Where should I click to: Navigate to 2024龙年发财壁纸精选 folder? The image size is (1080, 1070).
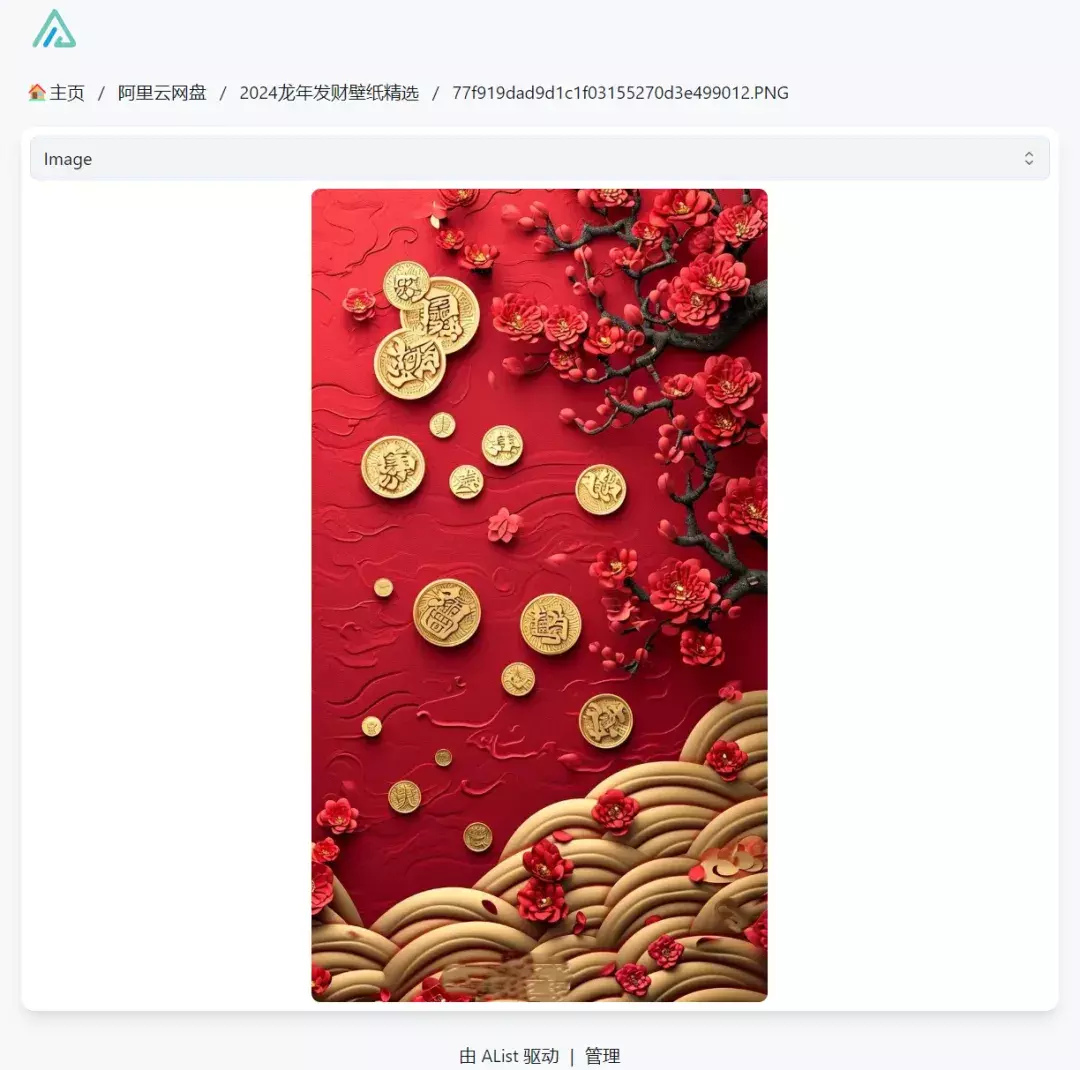(329, 92)
